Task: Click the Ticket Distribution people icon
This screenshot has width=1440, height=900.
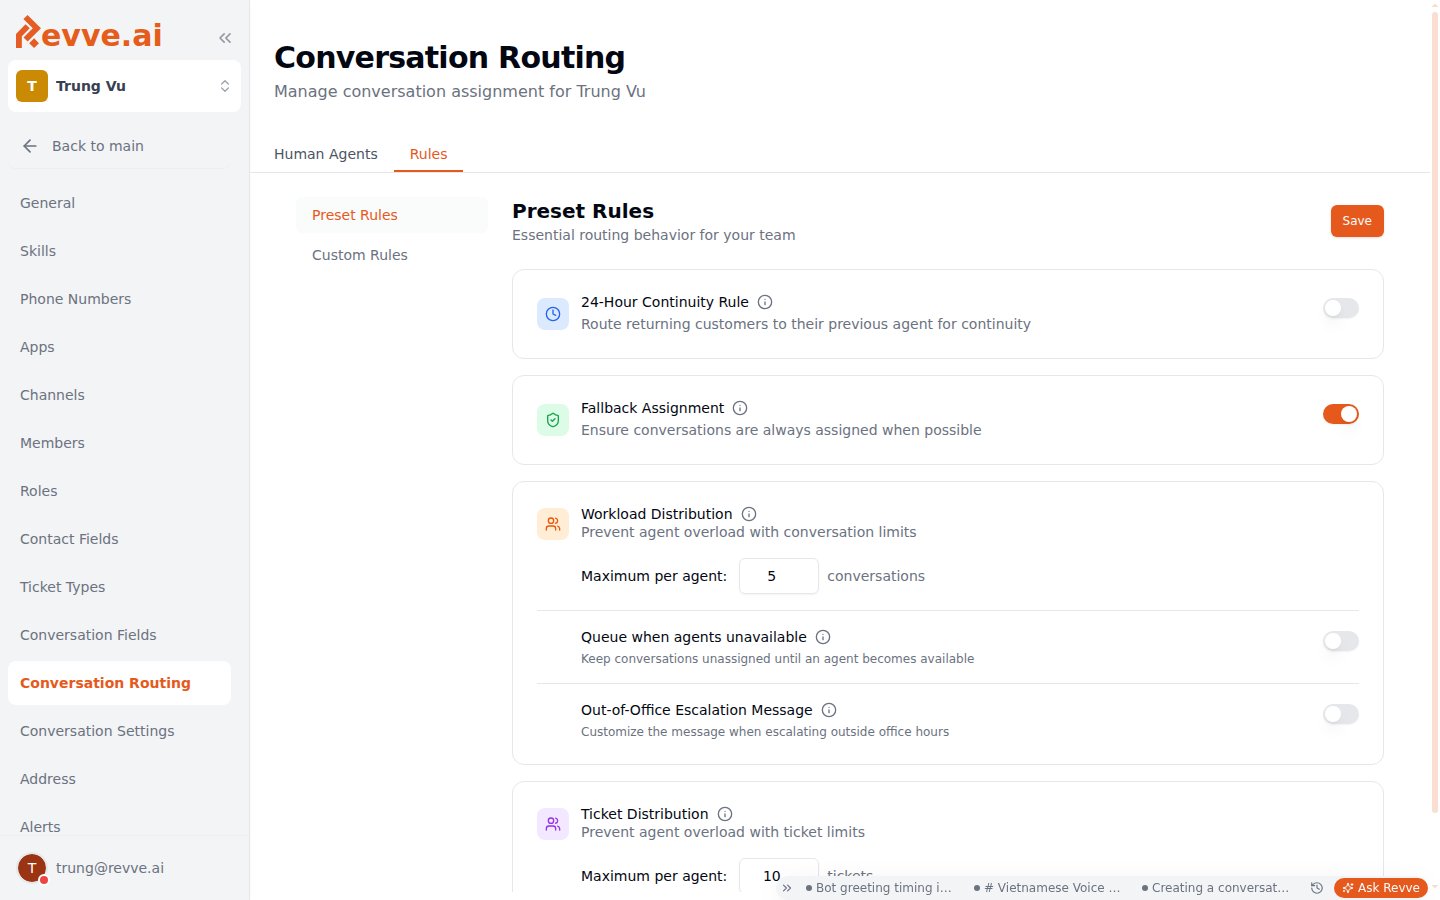Action: pyautogui.click(x=553, y=824)
